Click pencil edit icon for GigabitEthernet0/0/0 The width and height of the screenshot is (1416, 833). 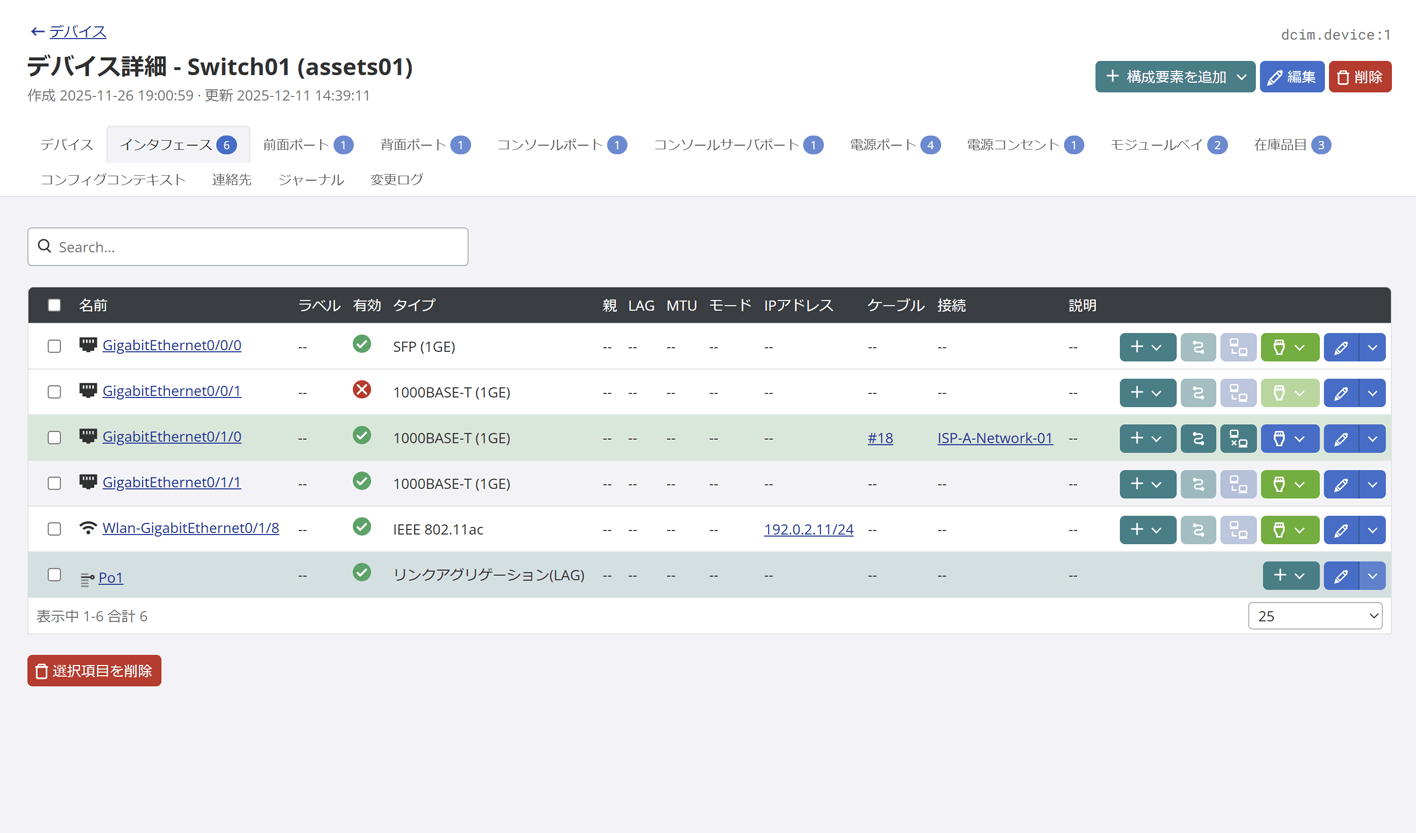[x=1341, y=347]
